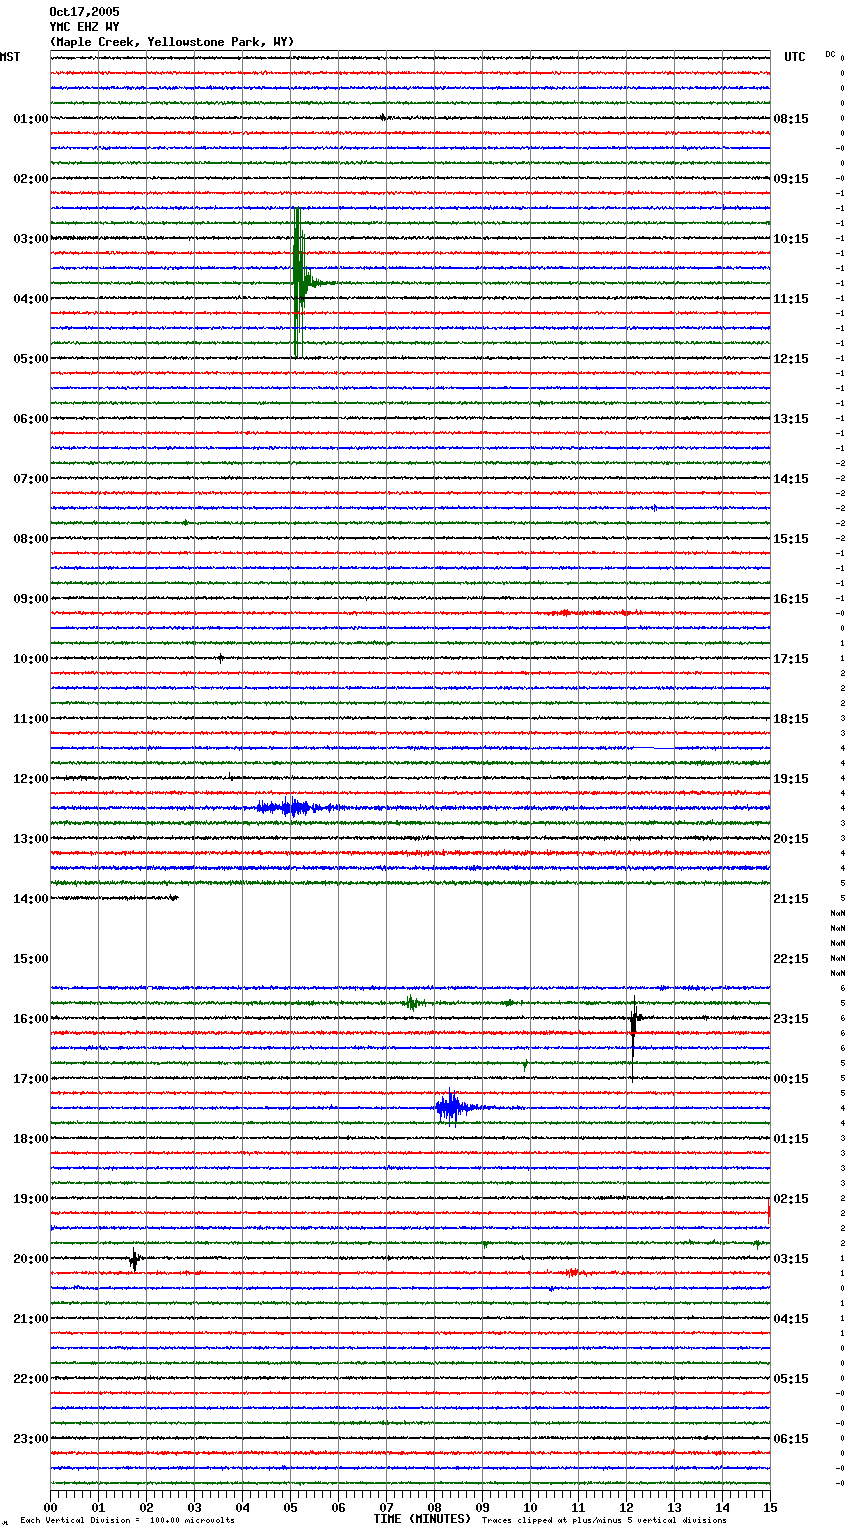850x1534 pixels.
Task: Click the station code YMC EHZ WY
Action: 84,27
